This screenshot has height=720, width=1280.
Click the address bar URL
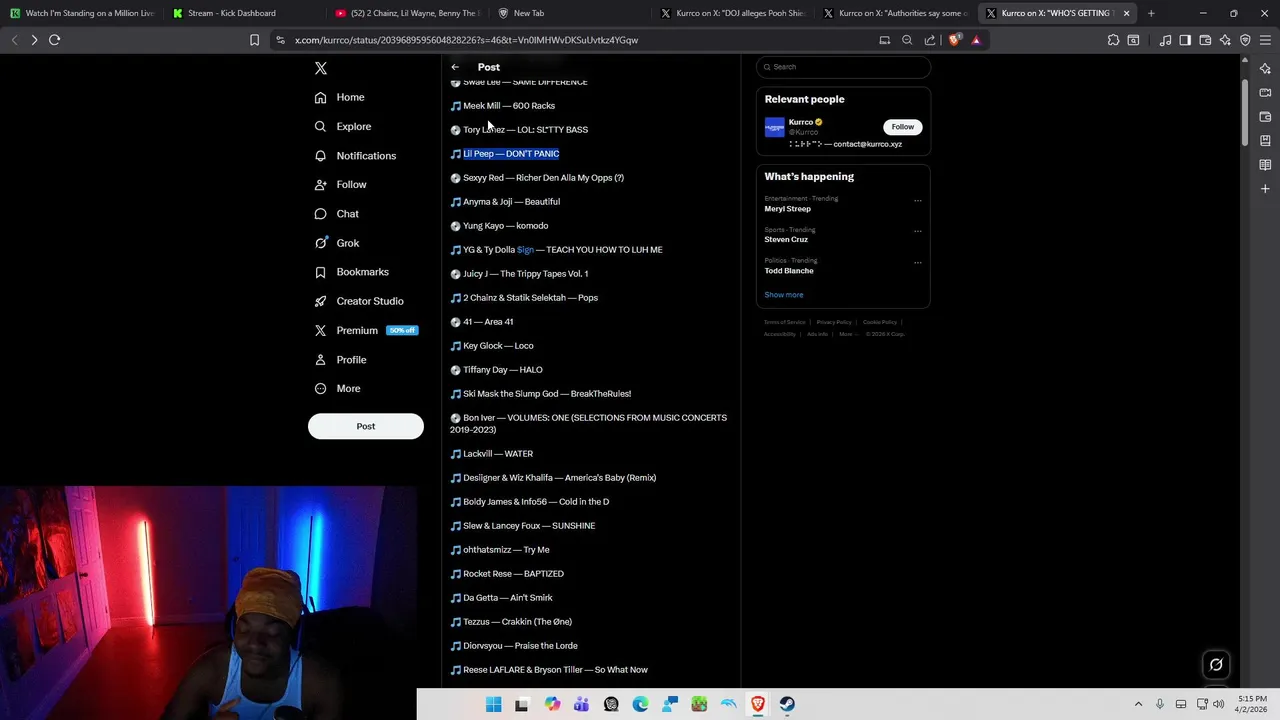466,40
